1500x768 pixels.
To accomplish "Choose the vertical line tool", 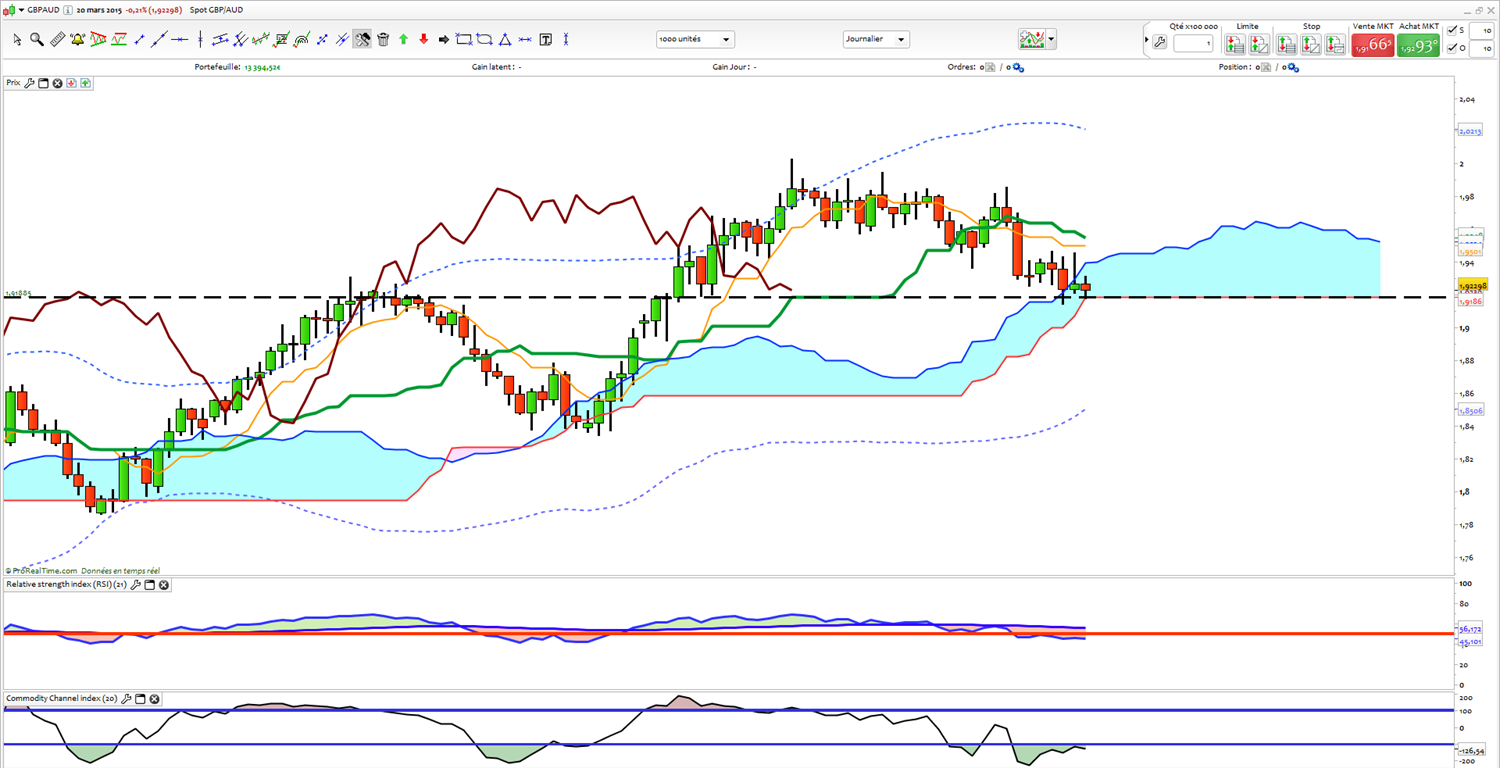I will (201, 40).
